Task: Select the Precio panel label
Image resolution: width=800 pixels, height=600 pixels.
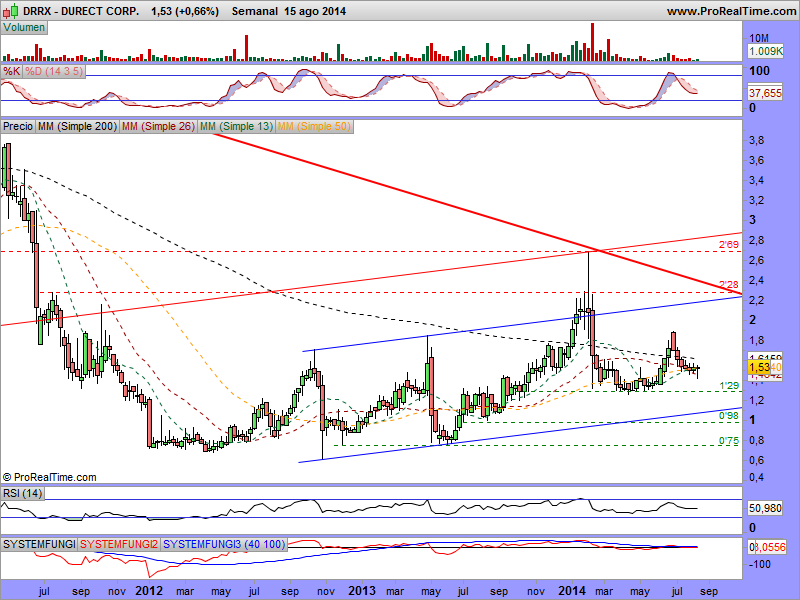Action: 17,127
